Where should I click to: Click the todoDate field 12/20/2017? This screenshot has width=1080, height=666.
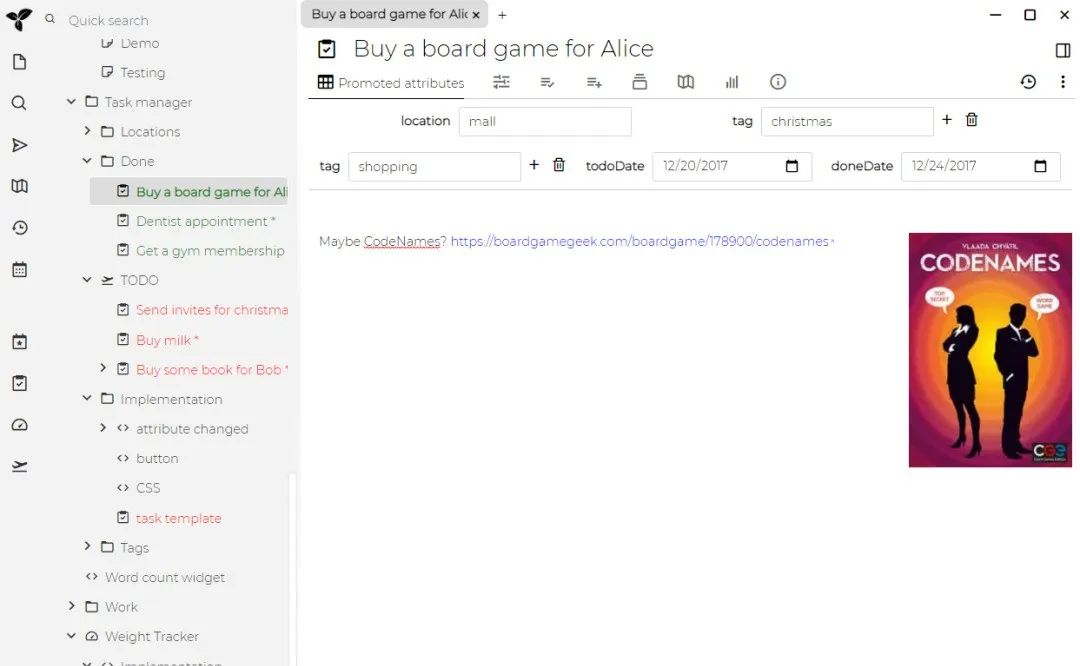pos(732,166)
